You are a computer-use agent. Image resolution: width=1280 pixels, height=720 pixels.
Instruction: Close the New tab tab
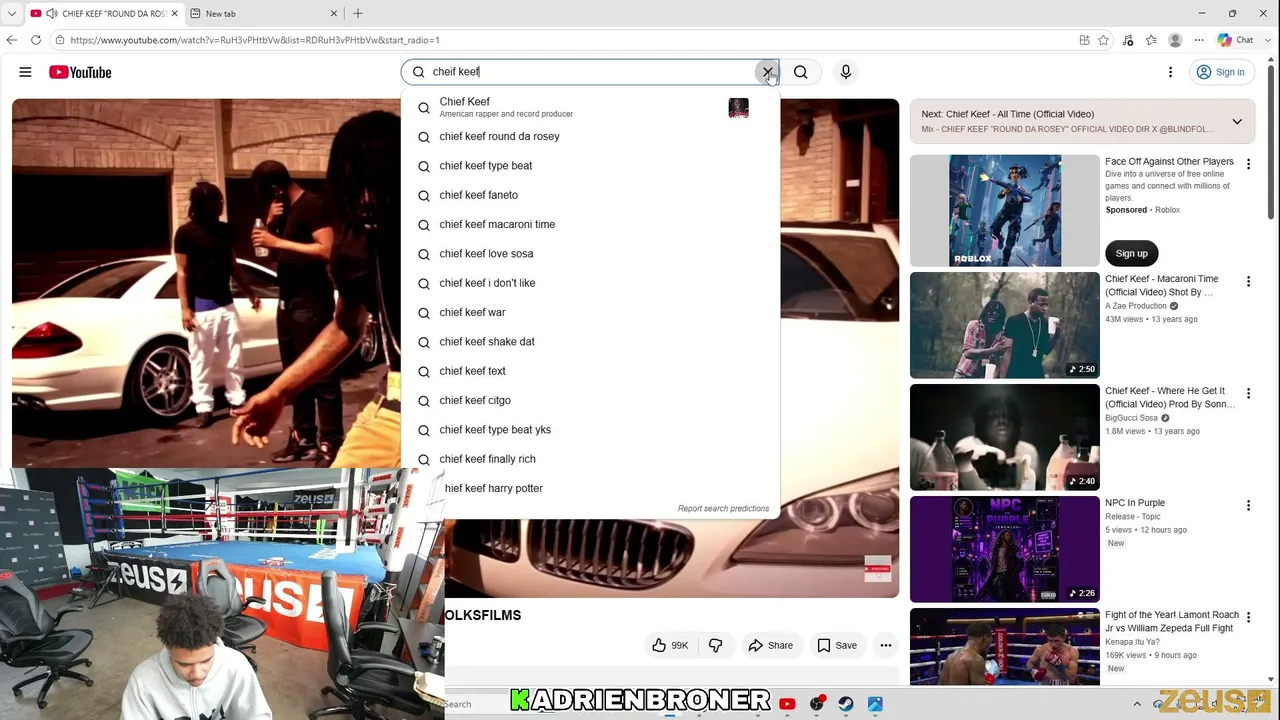(334, 14)
